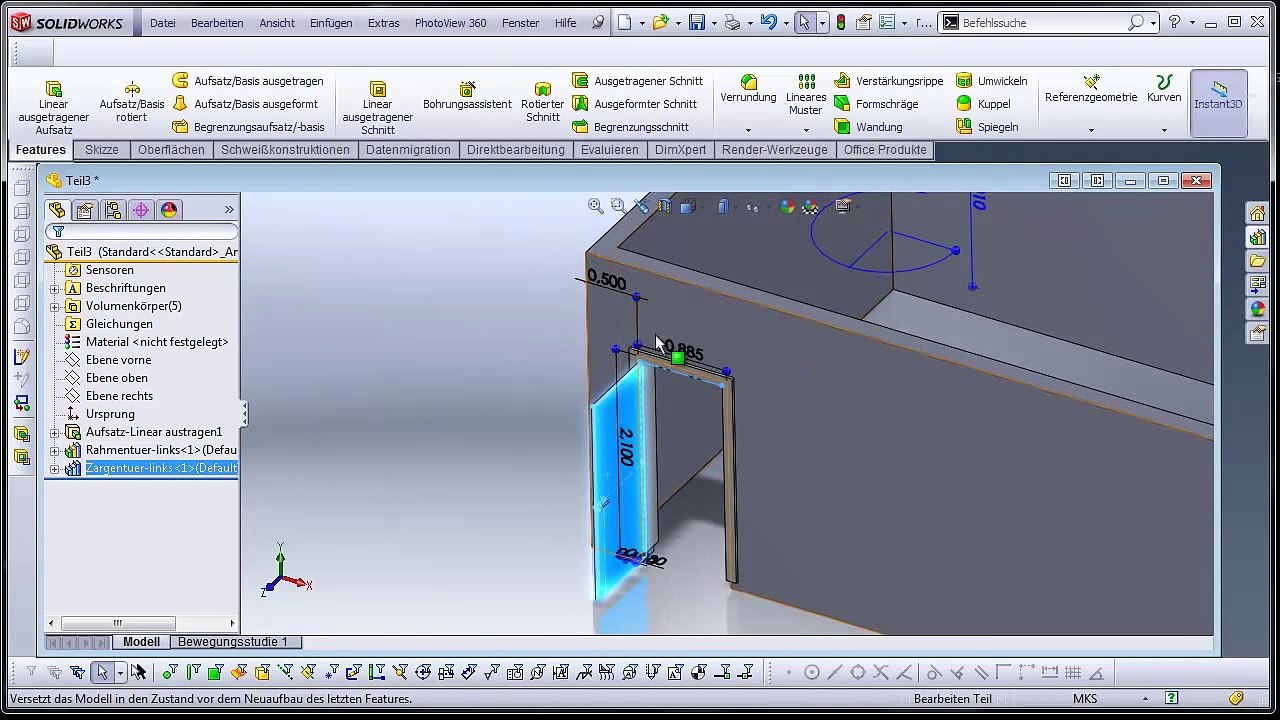Open the Verrundung dropdown arrow
Viewport: 1280px width, 720px height.
(x=748, y=130)
